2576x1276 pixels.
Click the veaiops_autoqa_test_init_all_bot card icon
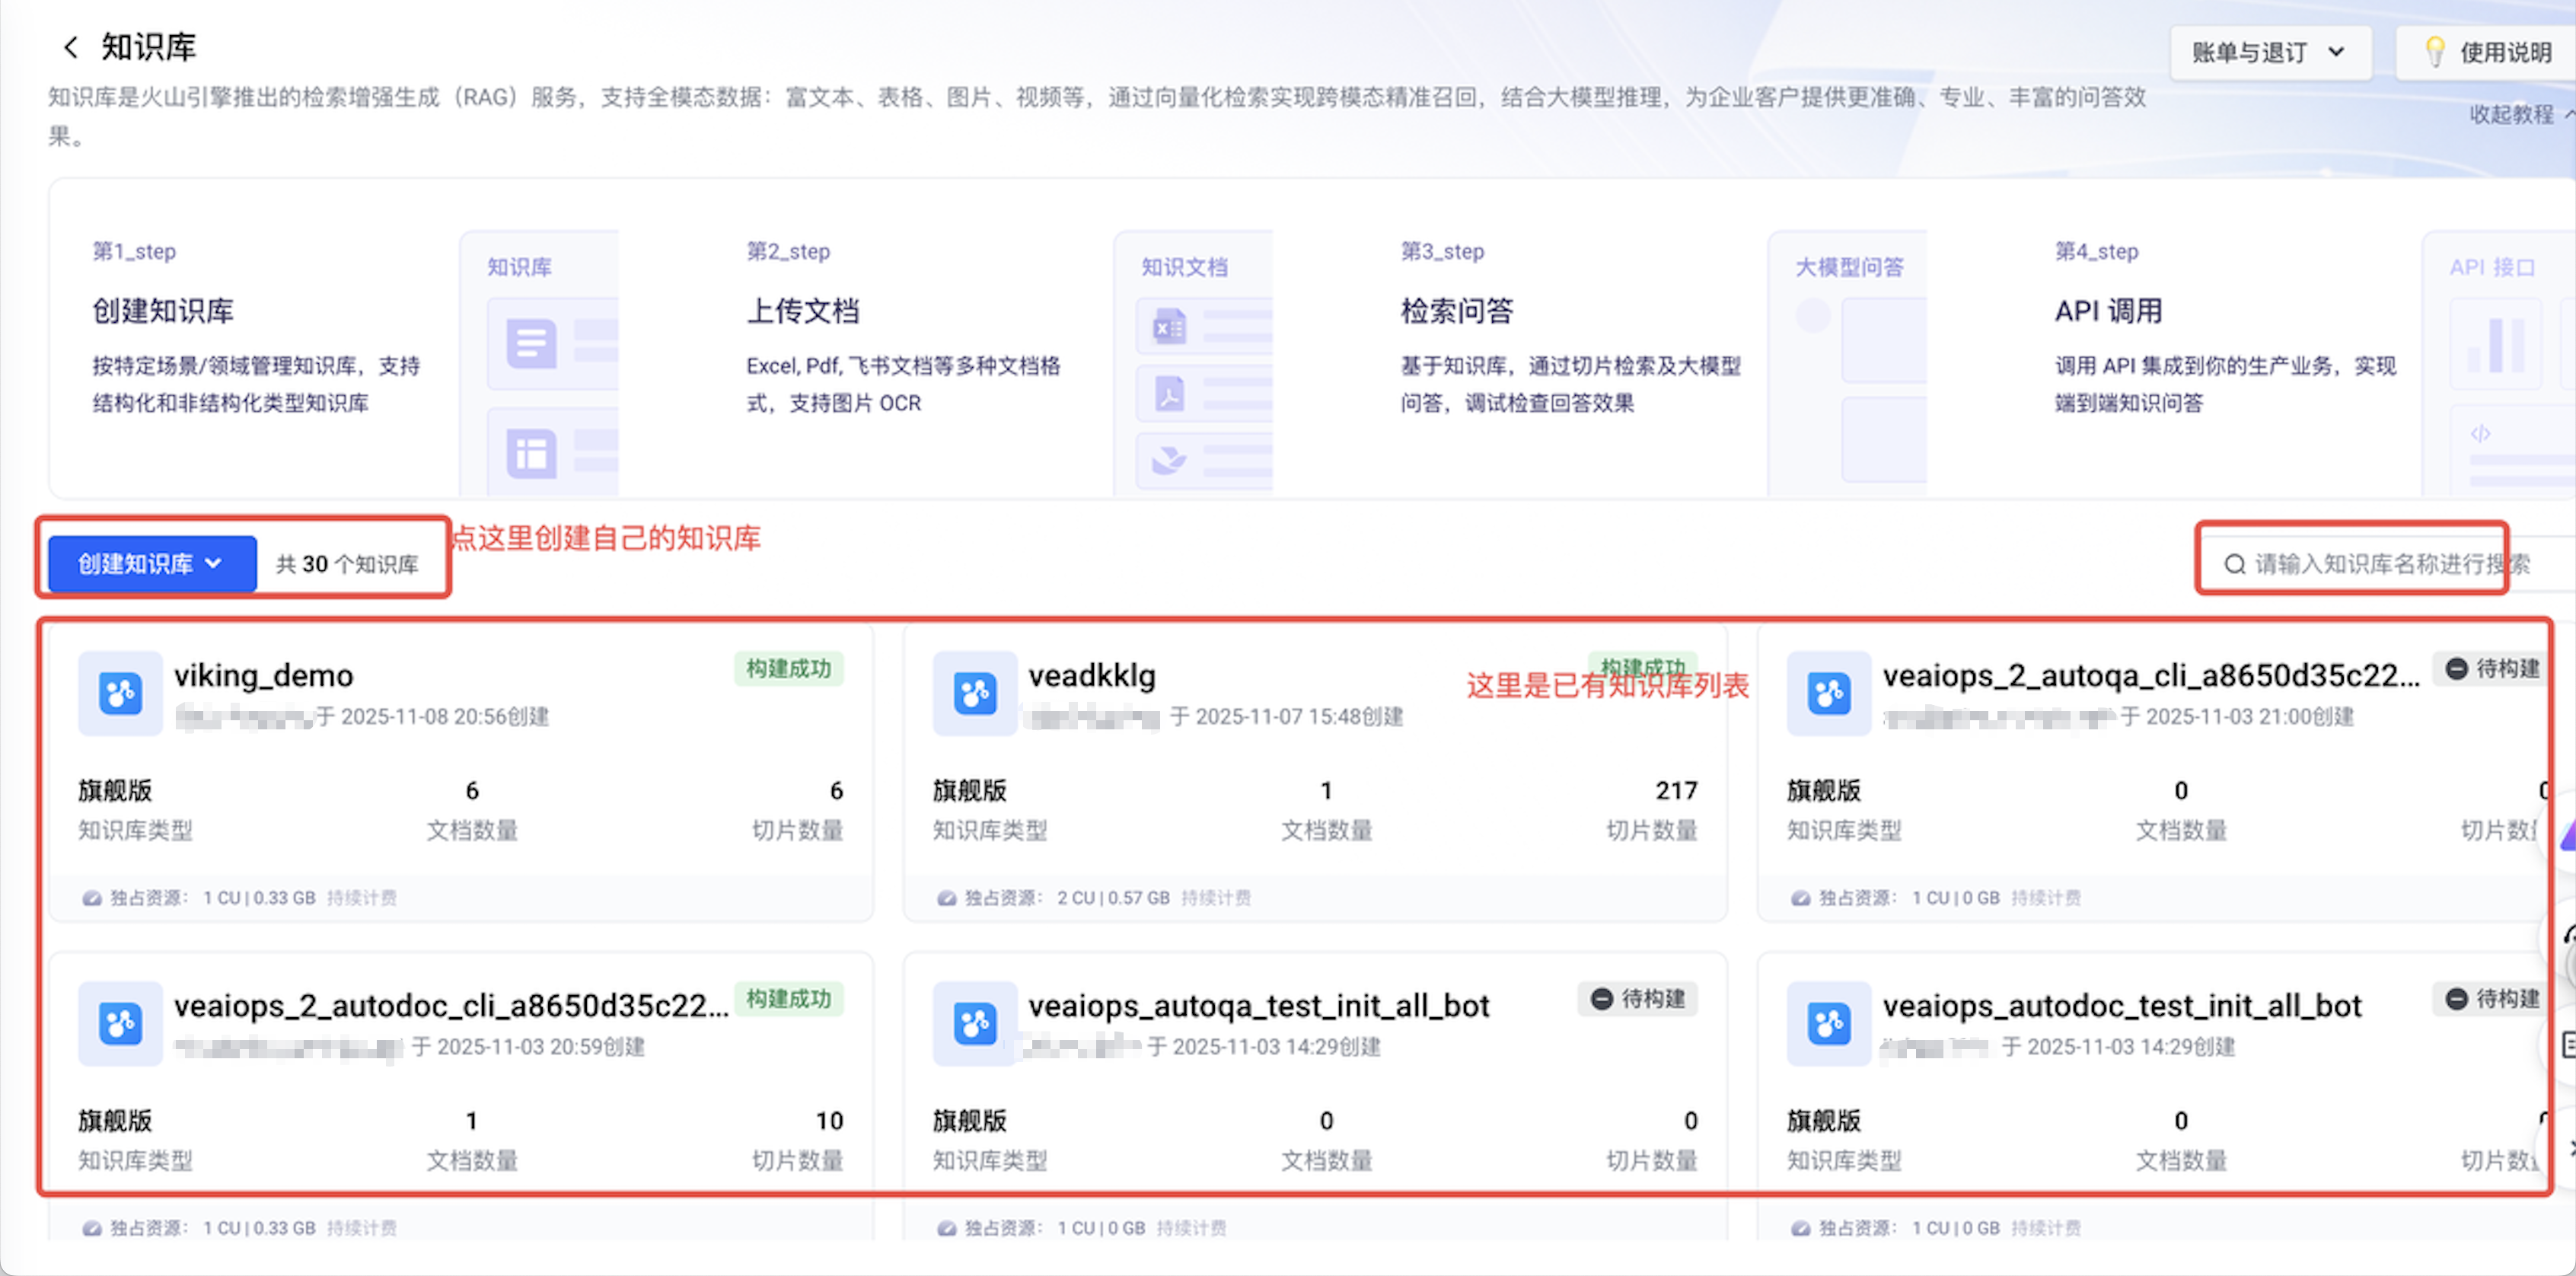tap(974, 1023)
